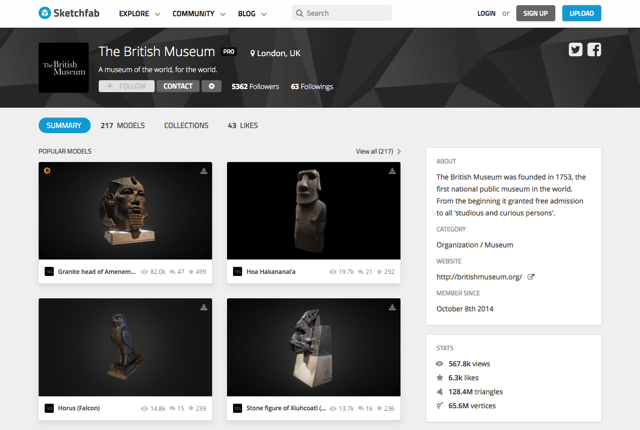Viewport: 640px width, 430px height.
Task: Click the October 8th 2014 member date
Action: tap(465, 309)
